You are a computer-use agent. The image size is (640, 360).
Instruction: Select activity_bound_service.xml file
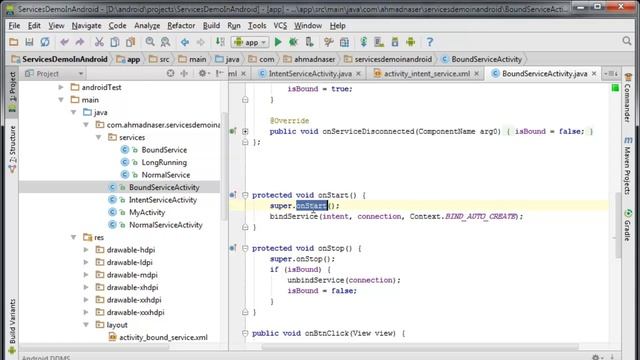pos(163,338)
